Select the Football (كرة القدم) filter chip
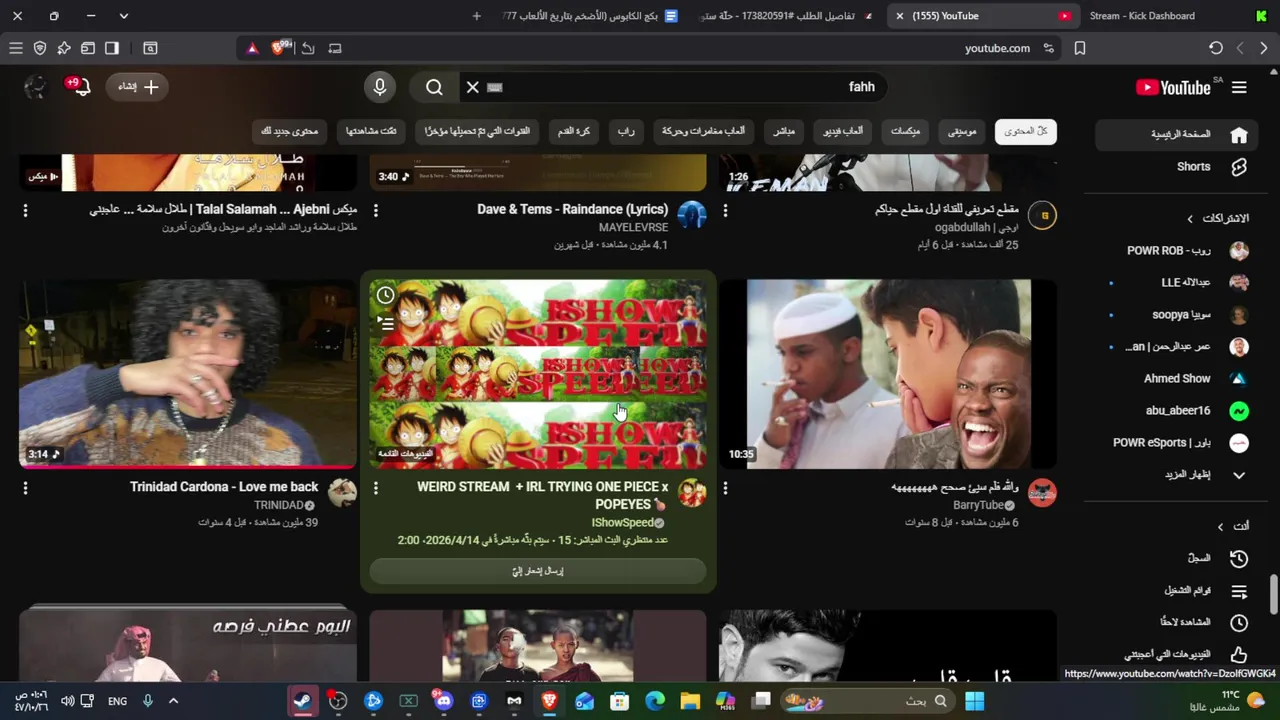 573,131
